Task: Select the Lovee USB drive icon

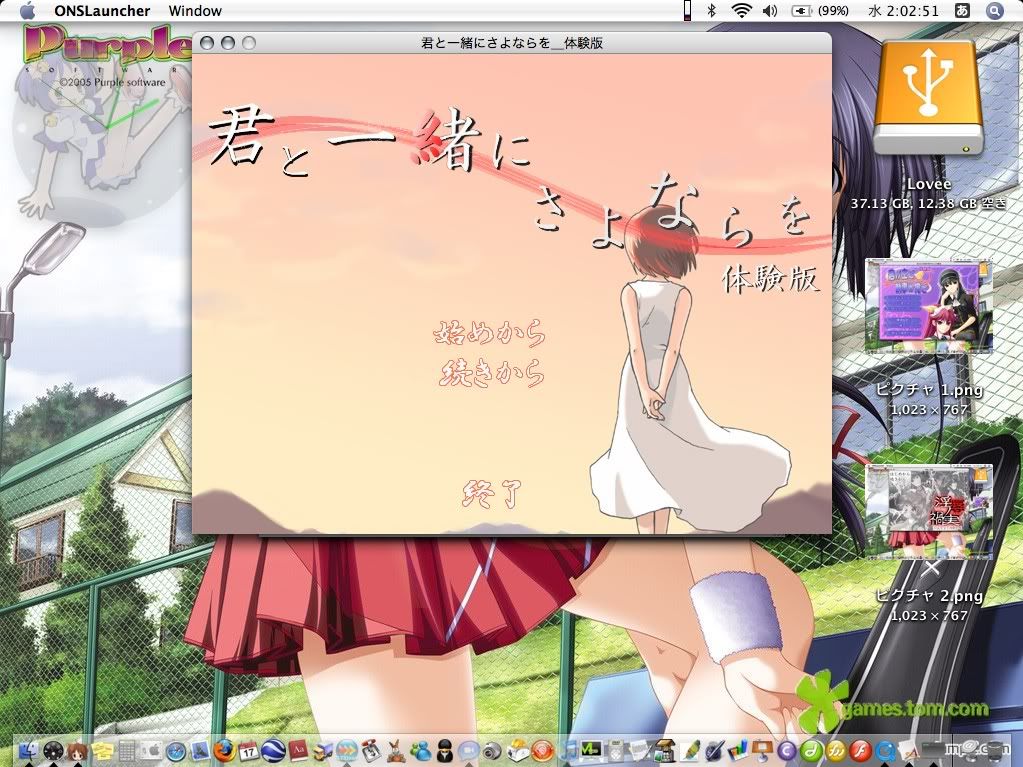Action: pos(928,98)
